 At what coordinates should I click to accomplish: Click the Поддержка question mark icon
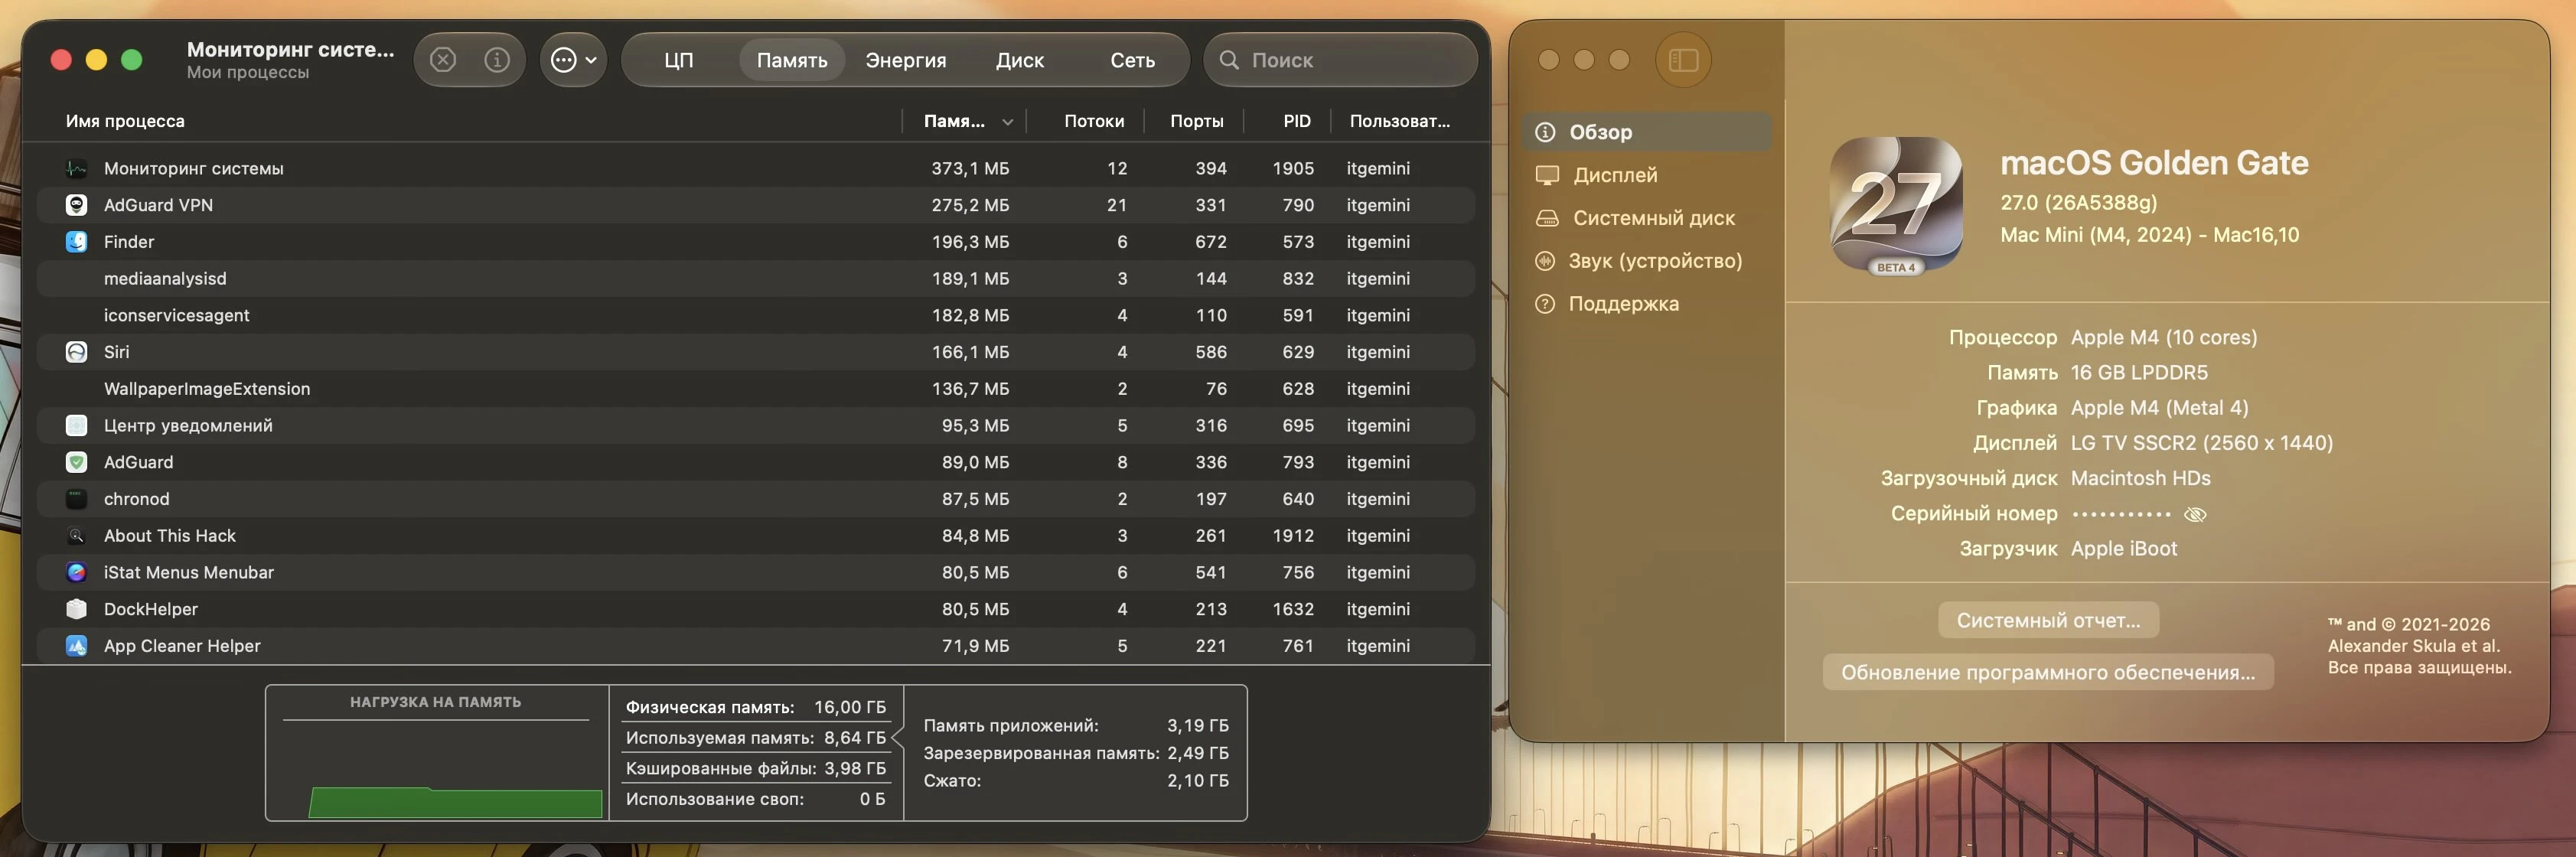(1546, 304)
